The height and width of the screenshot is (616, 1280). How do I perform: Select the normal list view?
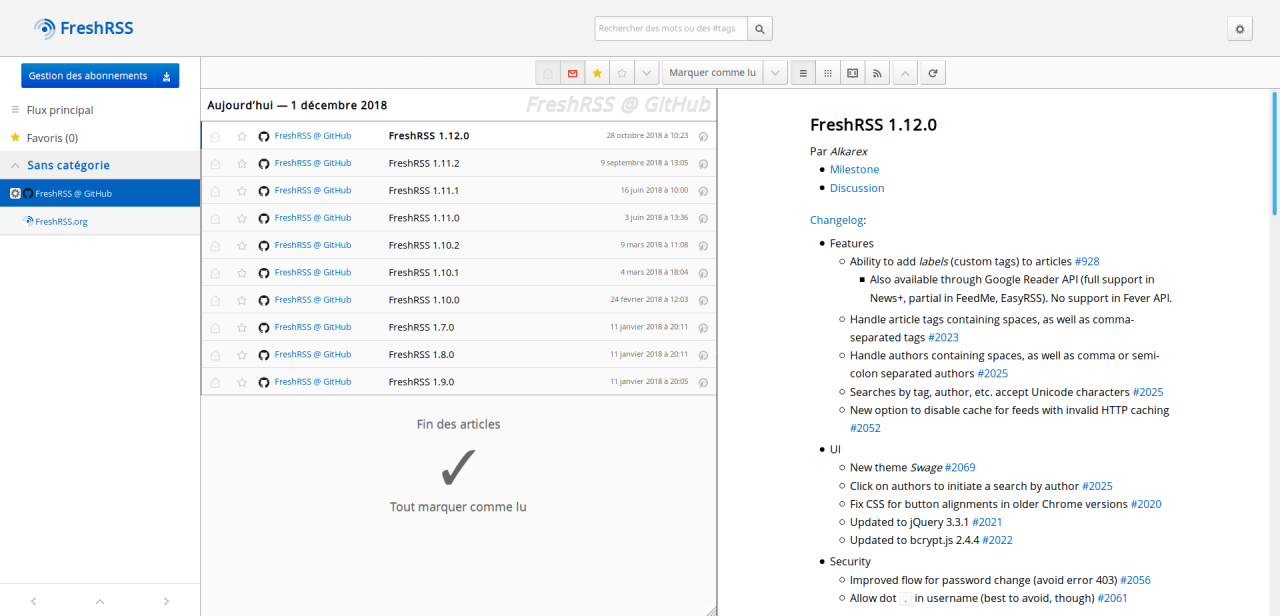coord(803,72)
